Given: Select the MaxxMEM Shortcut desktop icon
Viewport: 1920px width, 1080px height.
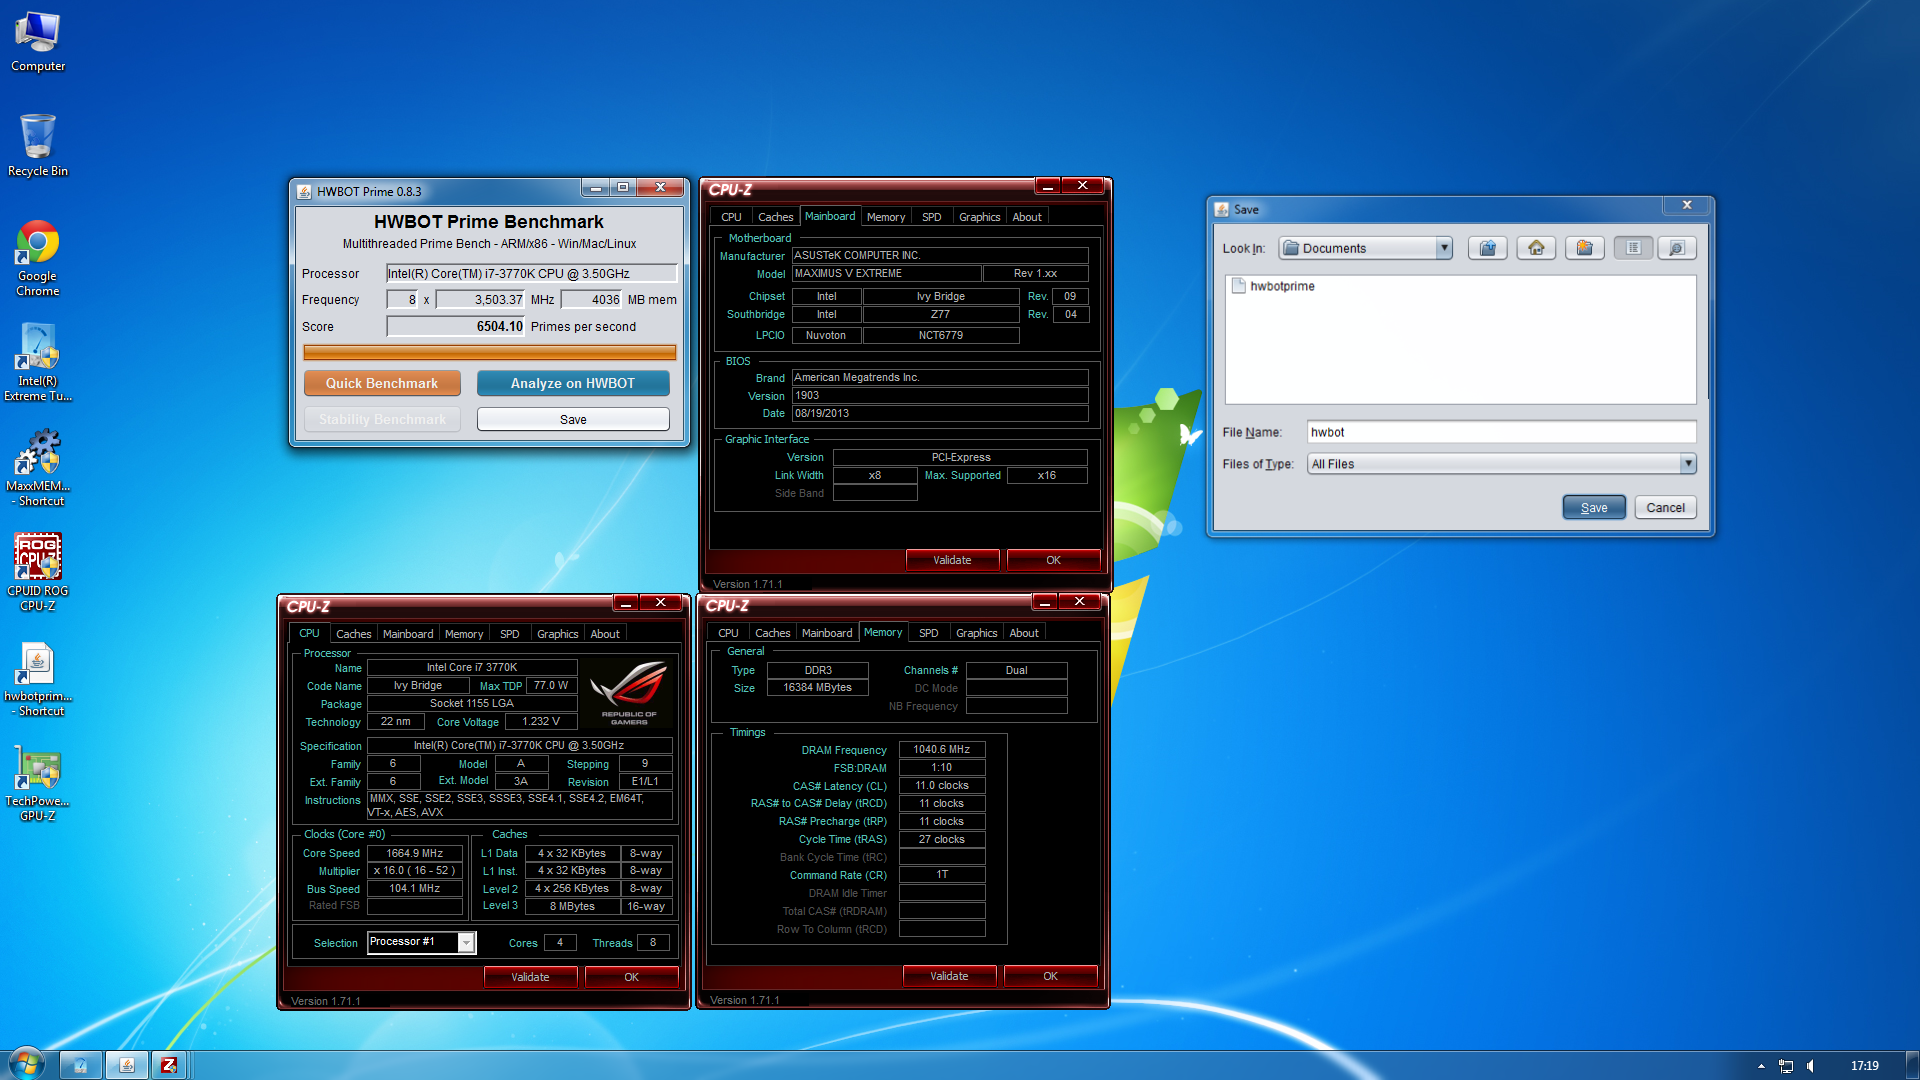Looking at the screenshot, I should coord(38,468).
